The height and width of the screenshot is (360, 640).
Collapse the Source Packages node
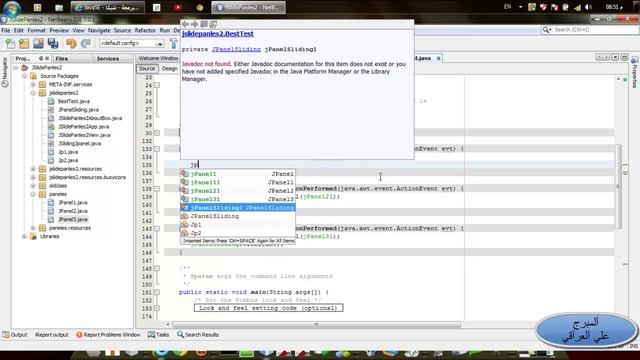[24, 76]
